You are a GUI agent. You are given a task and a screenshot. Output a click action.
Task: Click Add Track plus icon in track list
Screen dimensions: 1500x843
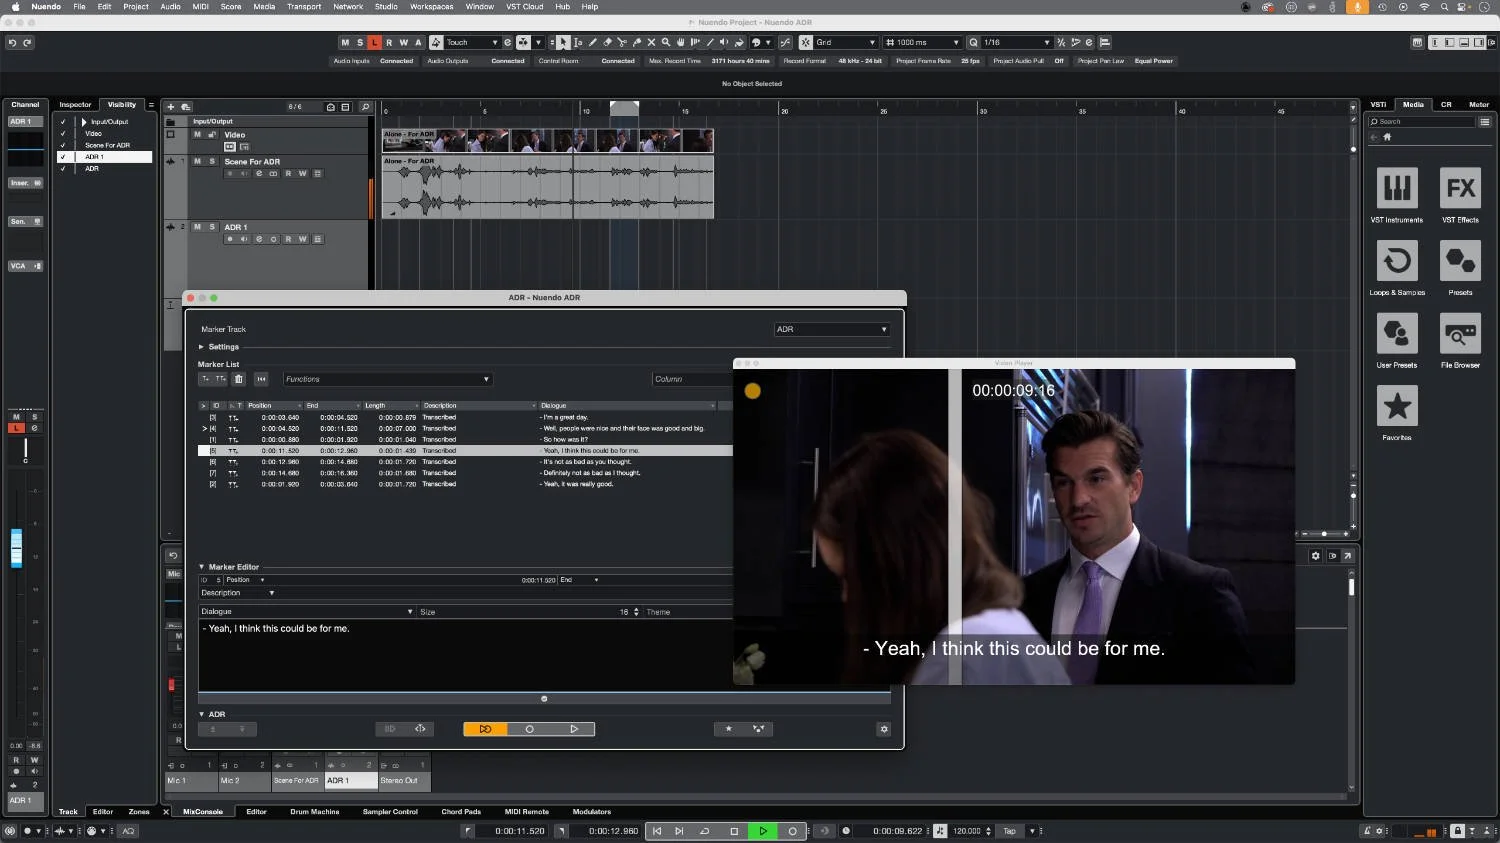(171, 107)
